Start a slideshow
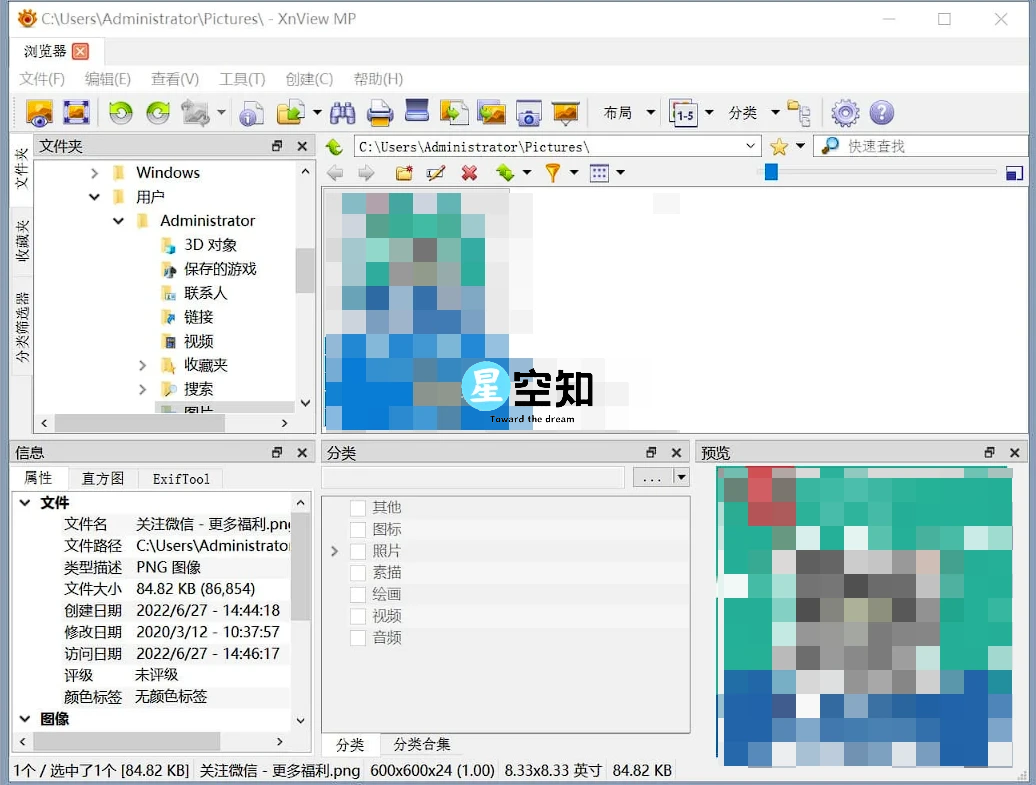The height and width of the screenshot is (785, 1036). coord(565,112)
